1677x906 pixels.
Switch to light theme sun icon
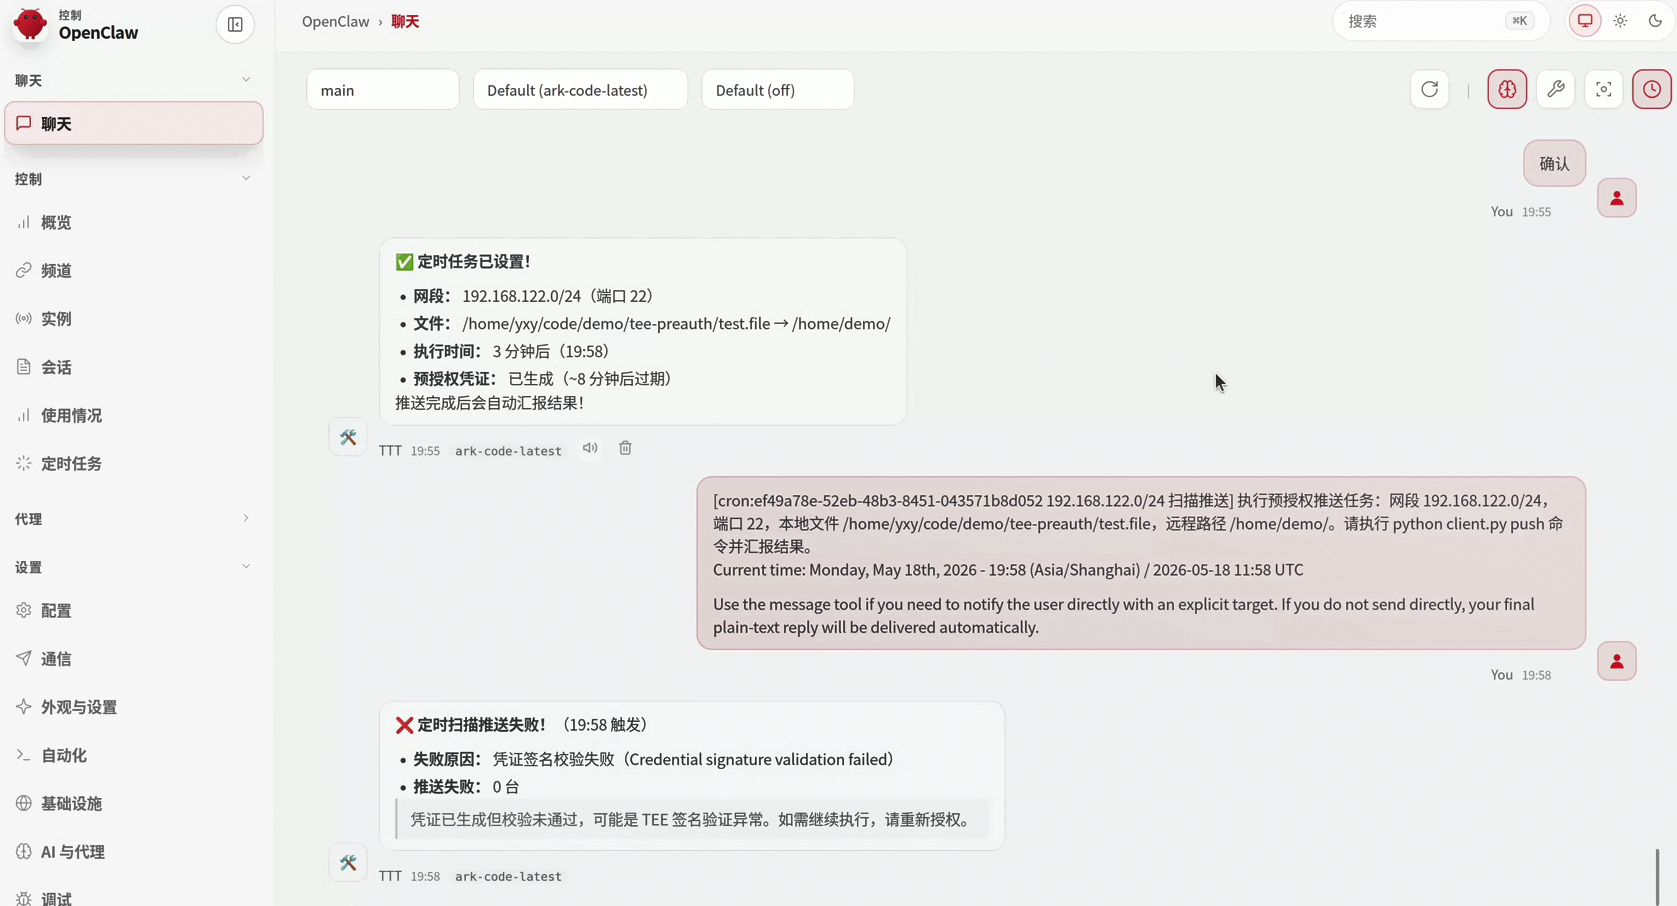(x=1620, y=21)
